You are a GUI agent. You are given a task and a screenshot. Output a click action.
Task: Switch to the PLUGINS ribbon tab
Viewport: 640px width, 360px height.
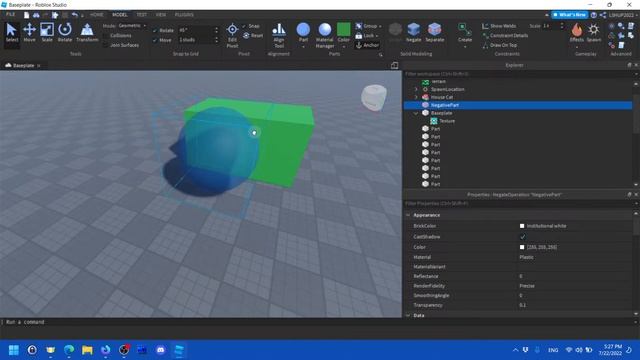point(184,15)
